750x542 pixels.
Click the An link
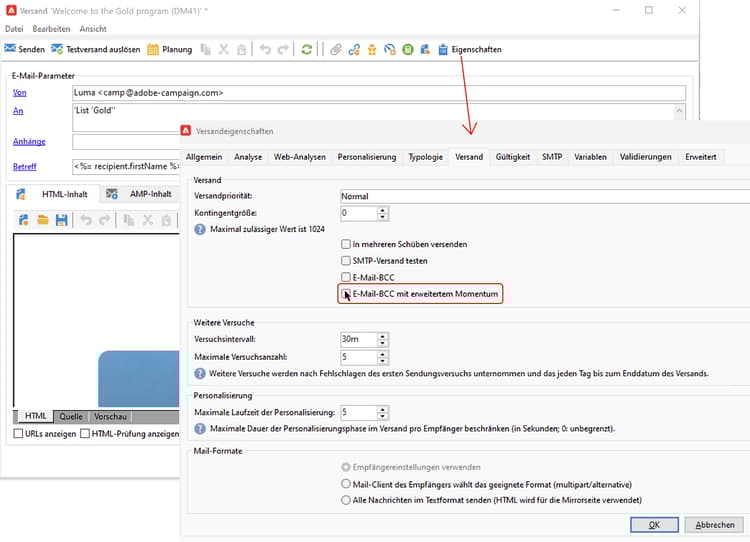[18, 111]
